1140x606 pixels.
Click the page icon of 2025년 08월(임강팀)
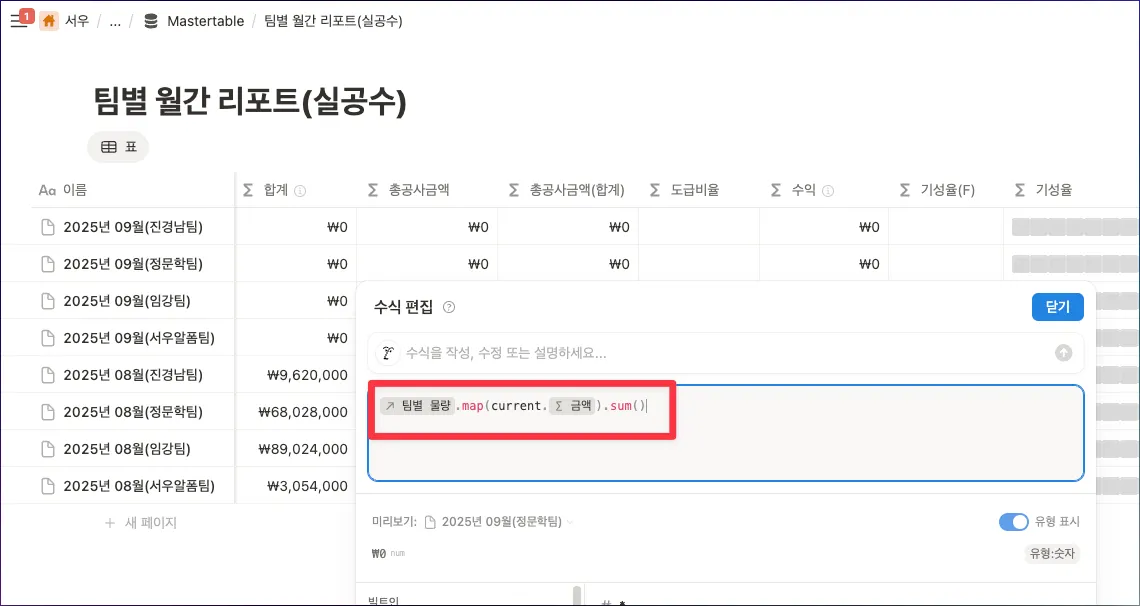click(47, 449)
